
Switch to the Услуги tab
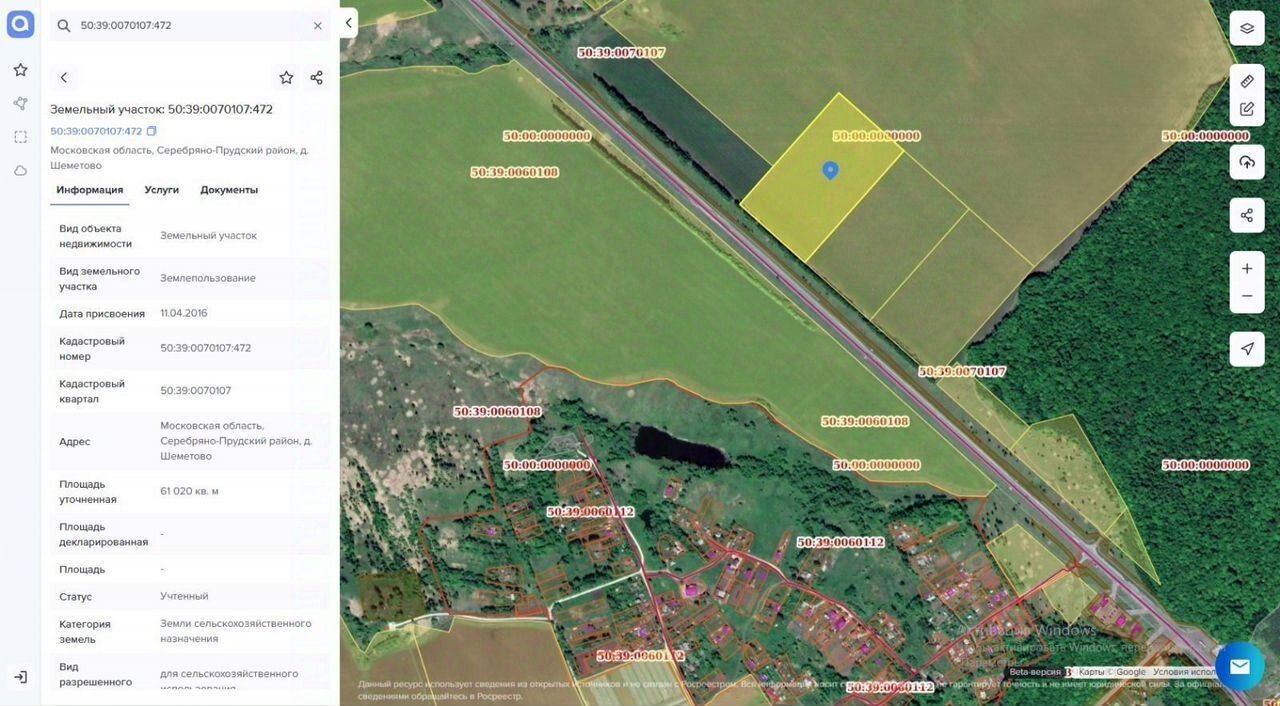click(x=161, y=190)
